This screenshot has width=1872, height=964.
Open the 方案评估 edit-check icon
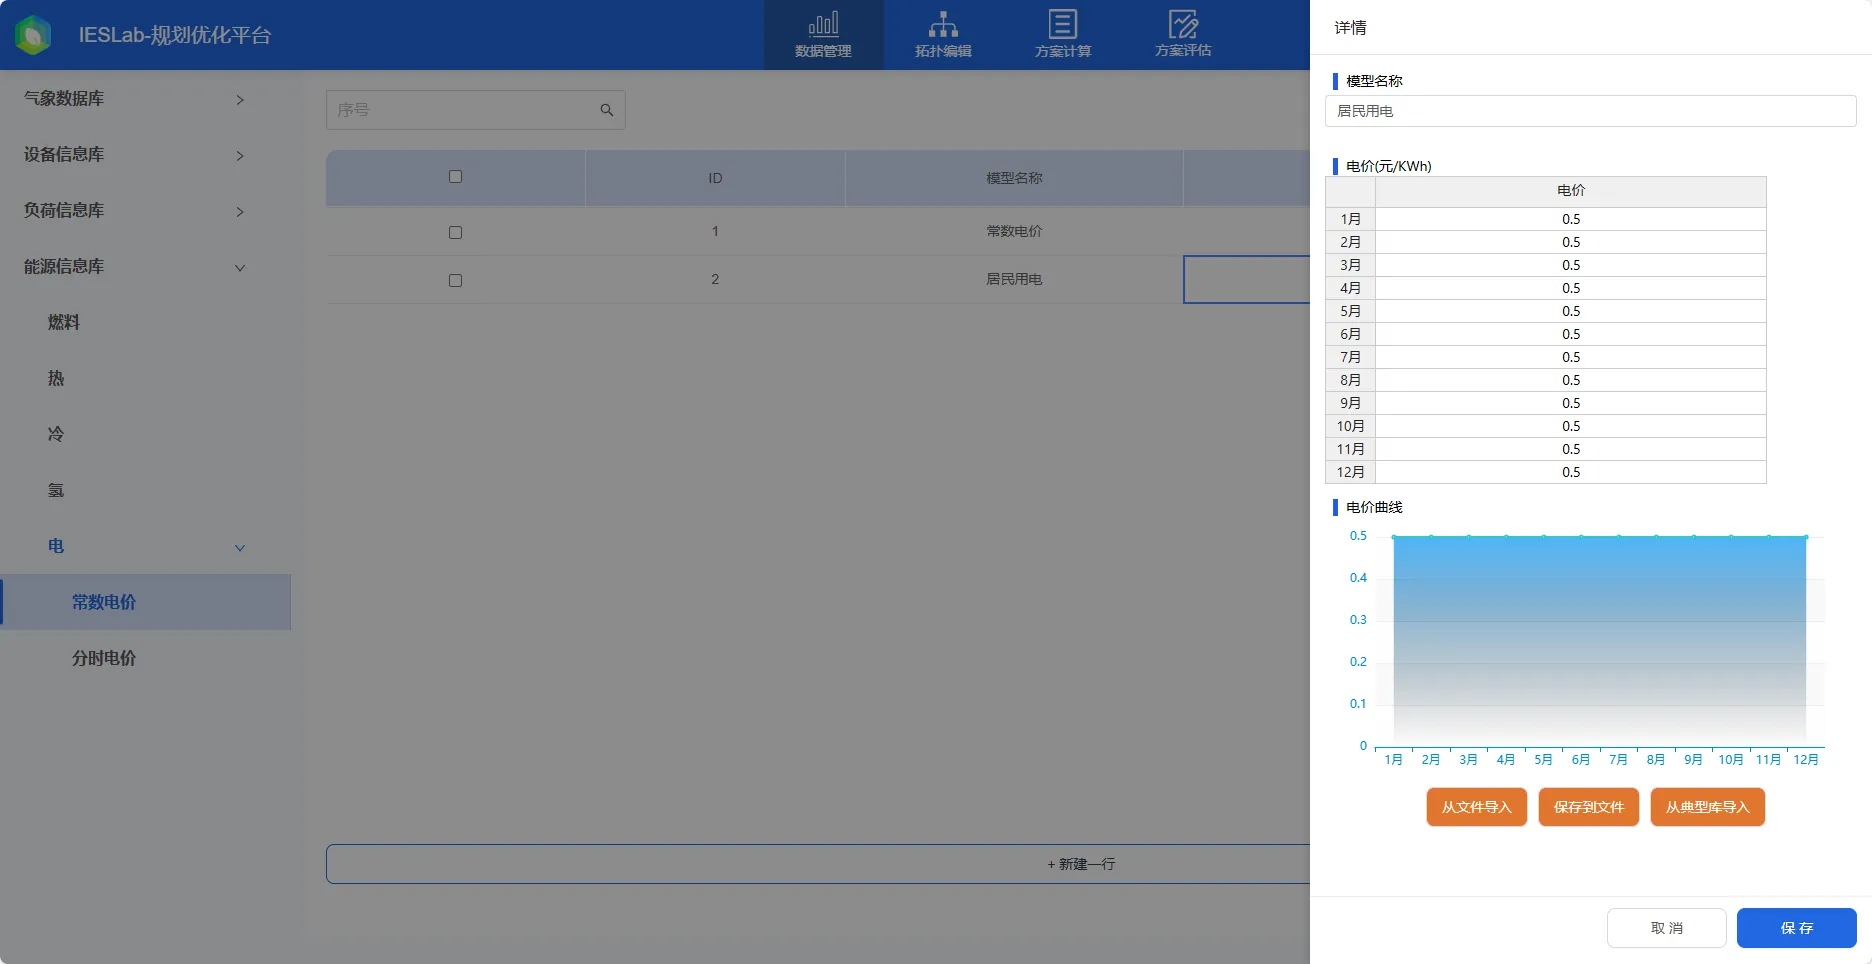1183,24
